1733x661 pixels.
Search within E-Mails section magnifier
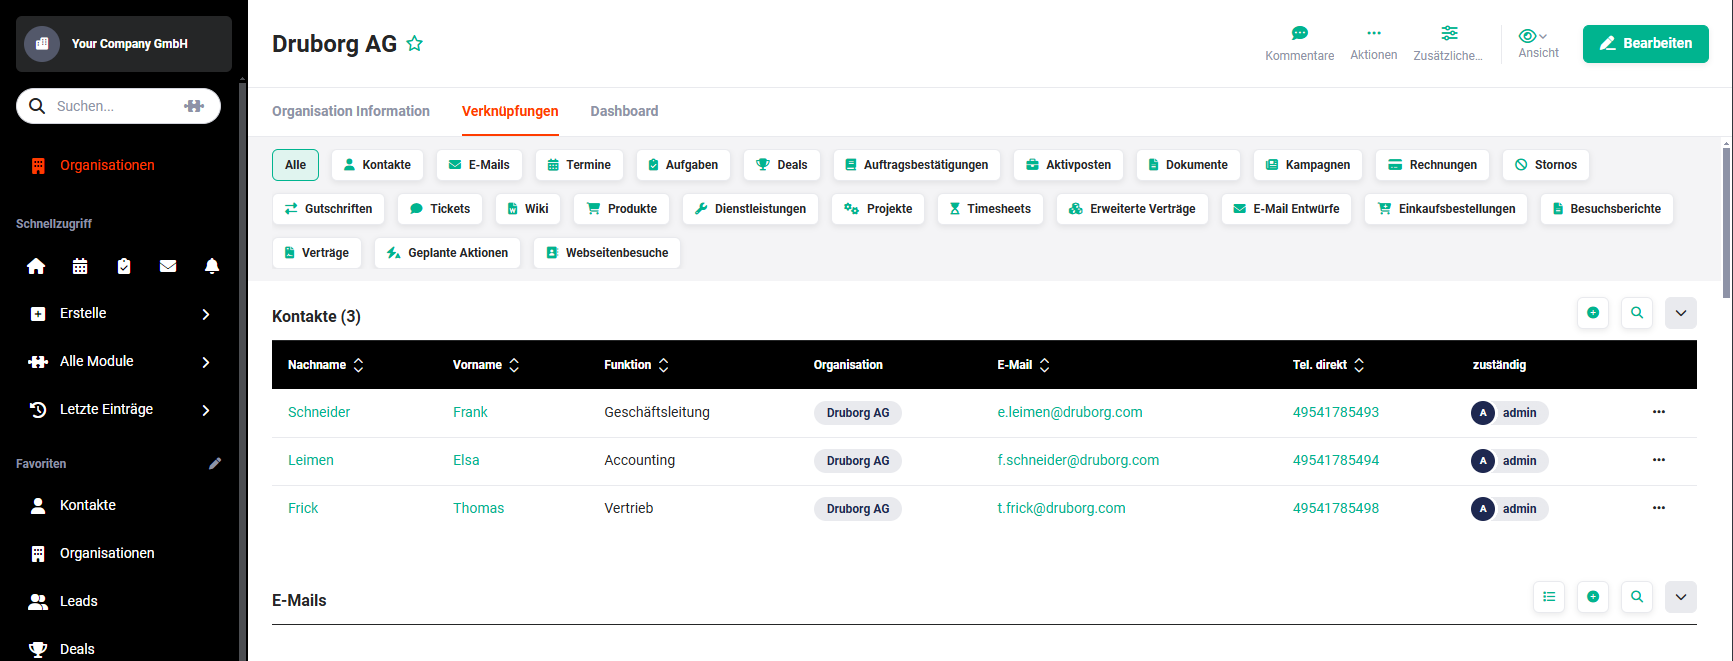point(1637,597)
